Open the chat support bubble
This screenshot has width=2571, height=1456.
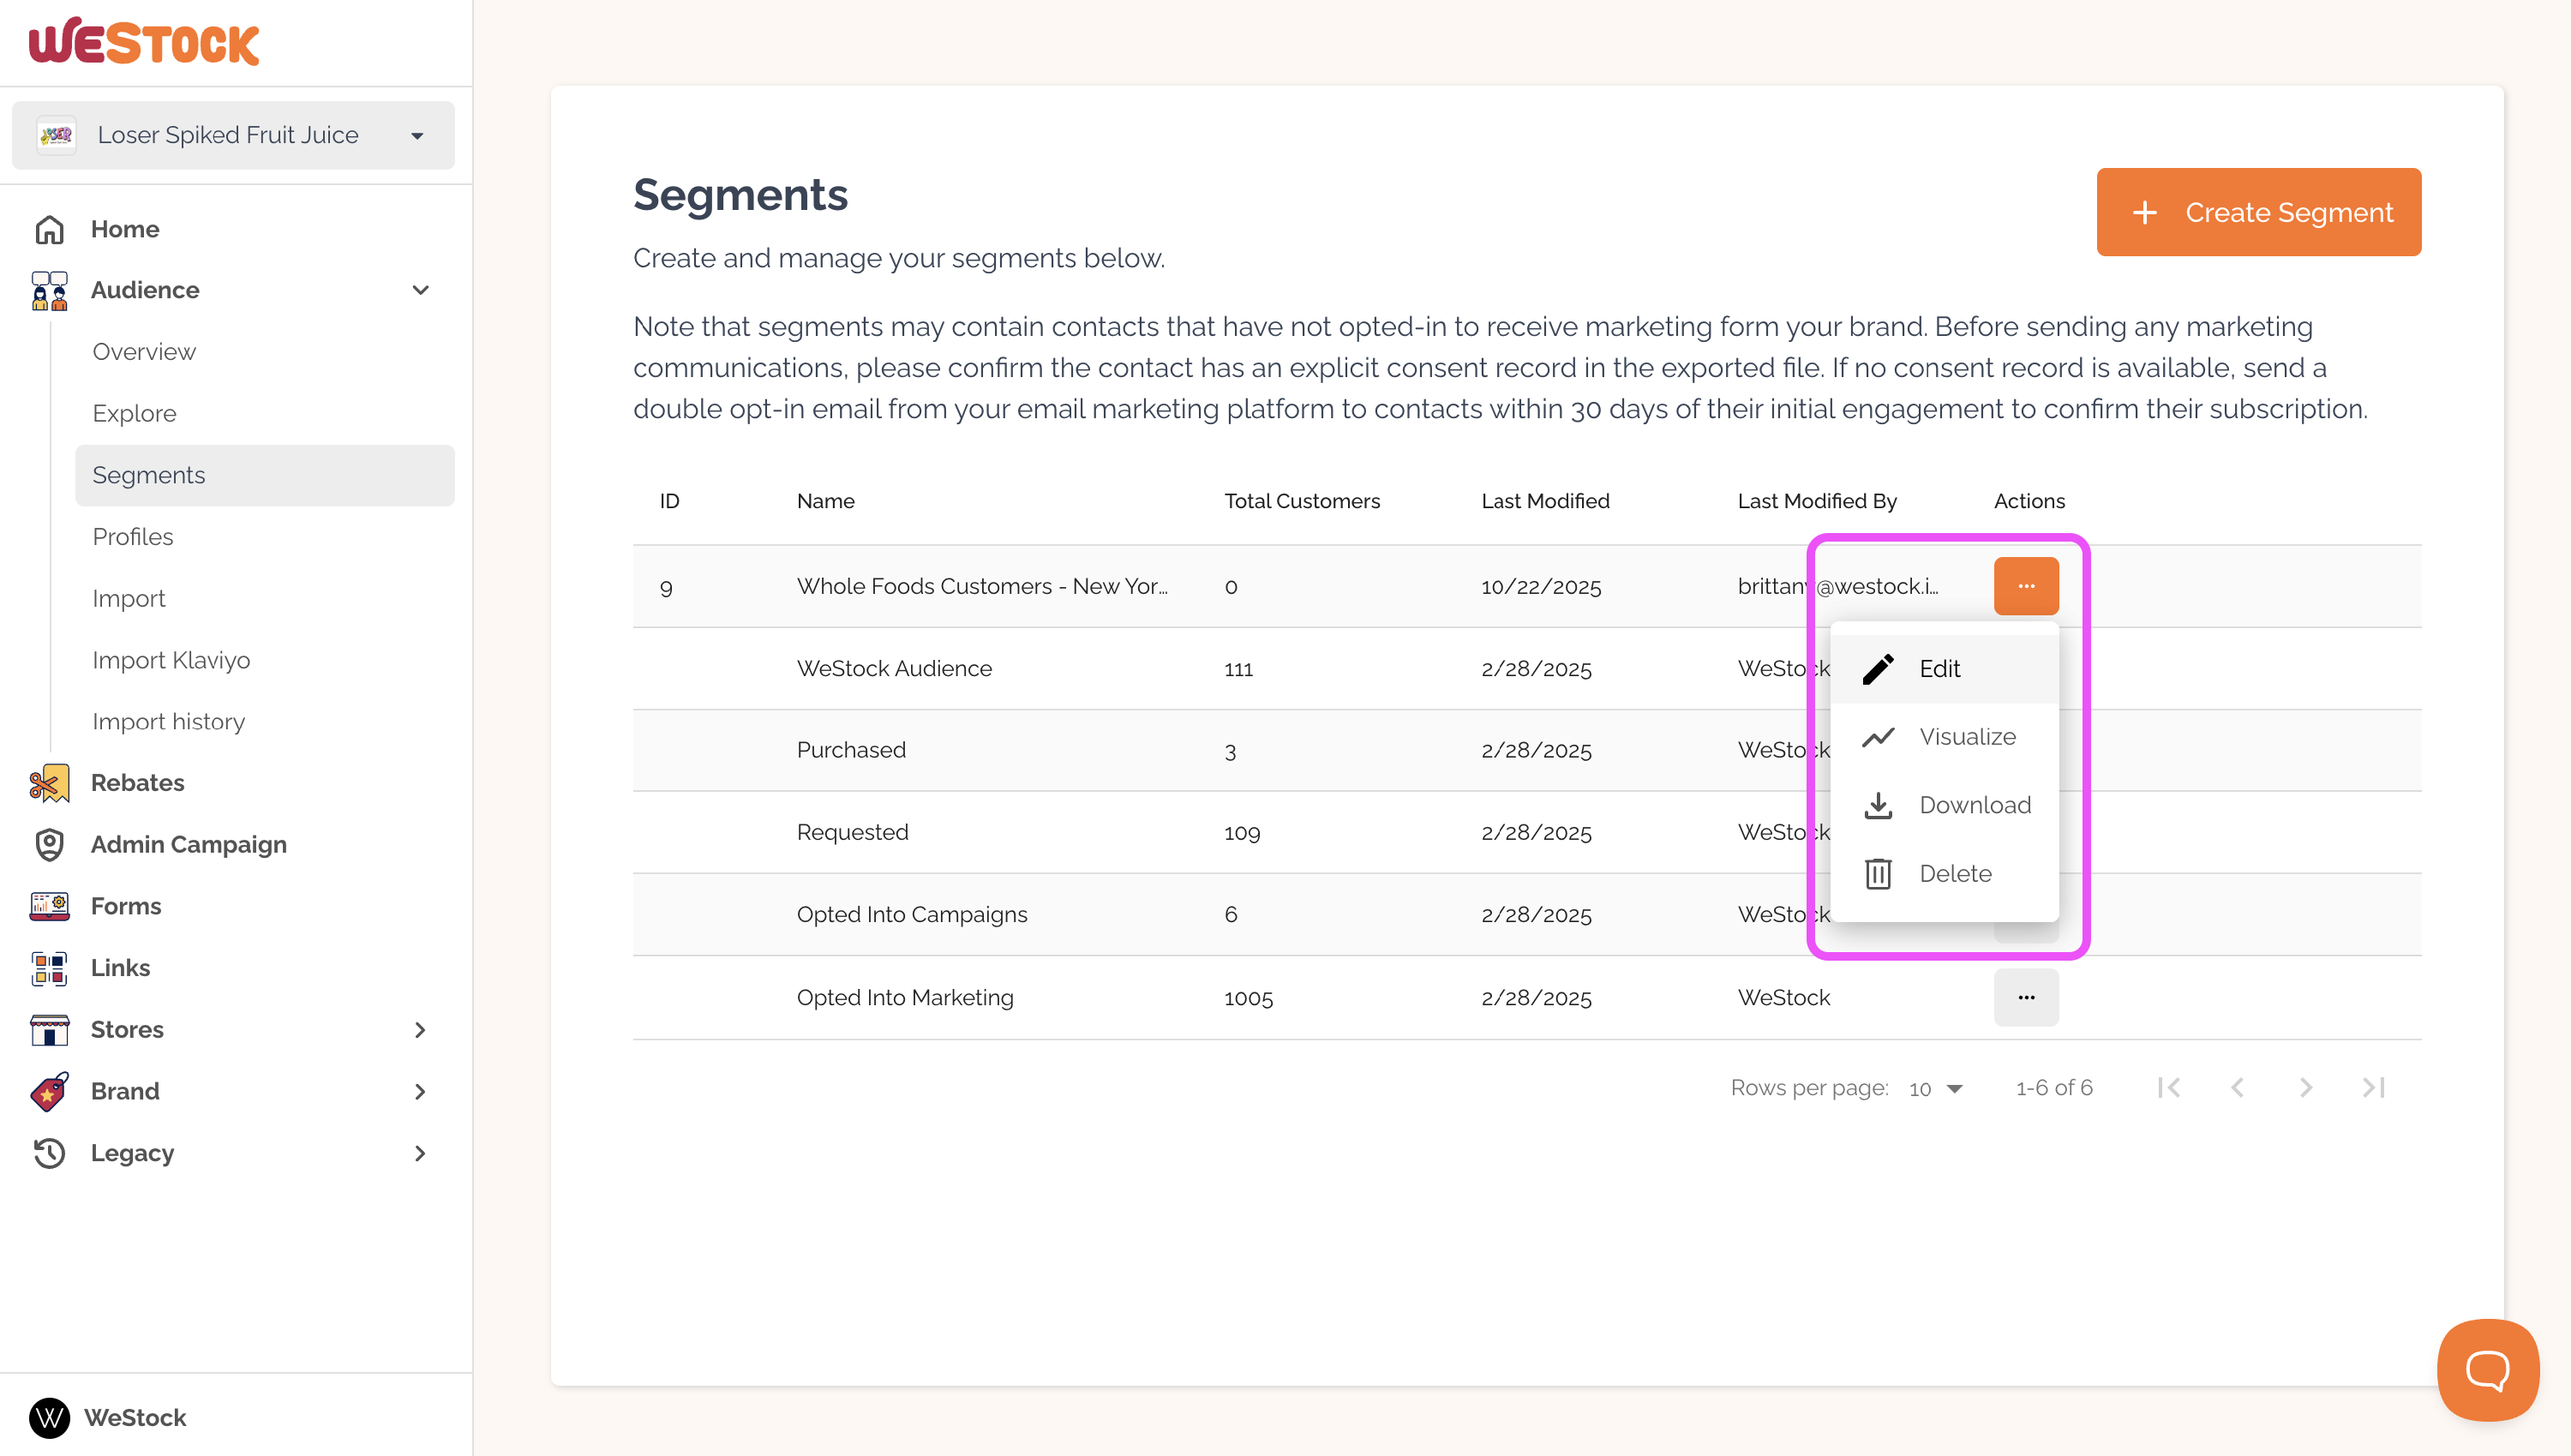click(2486, 1369)
